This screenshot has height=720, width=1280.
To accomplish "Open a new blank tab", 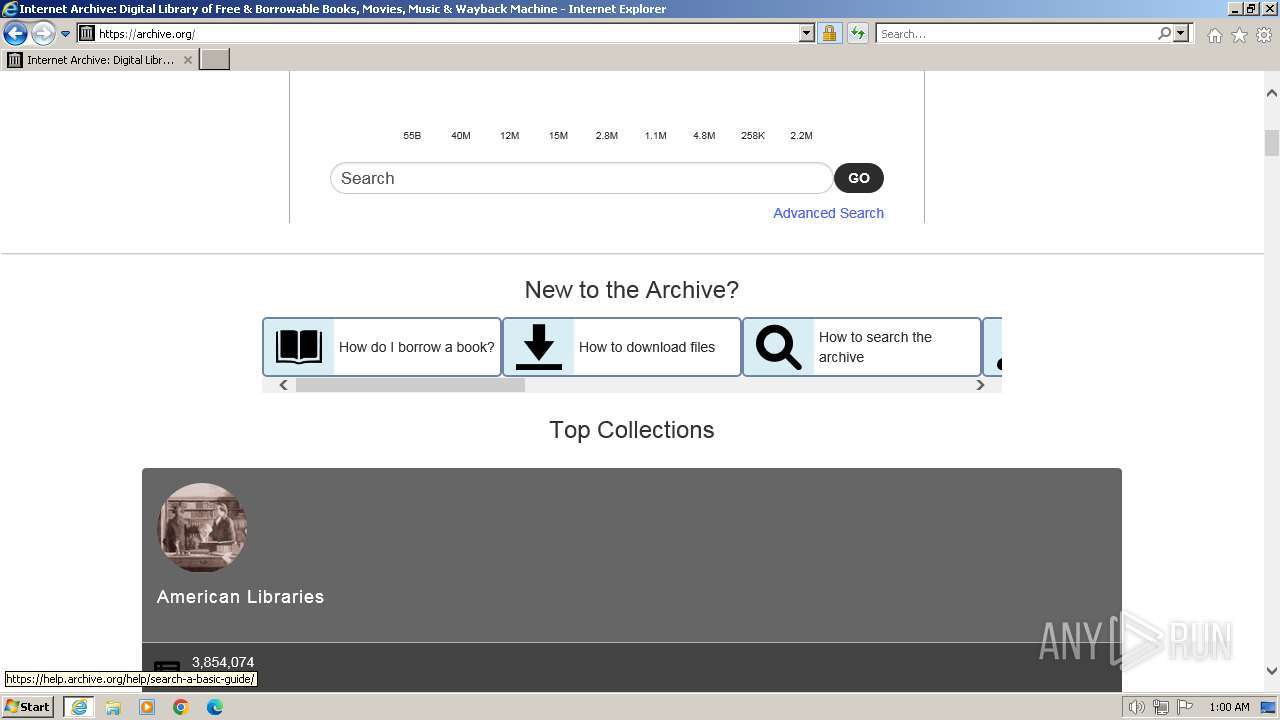I will point(215,60).
